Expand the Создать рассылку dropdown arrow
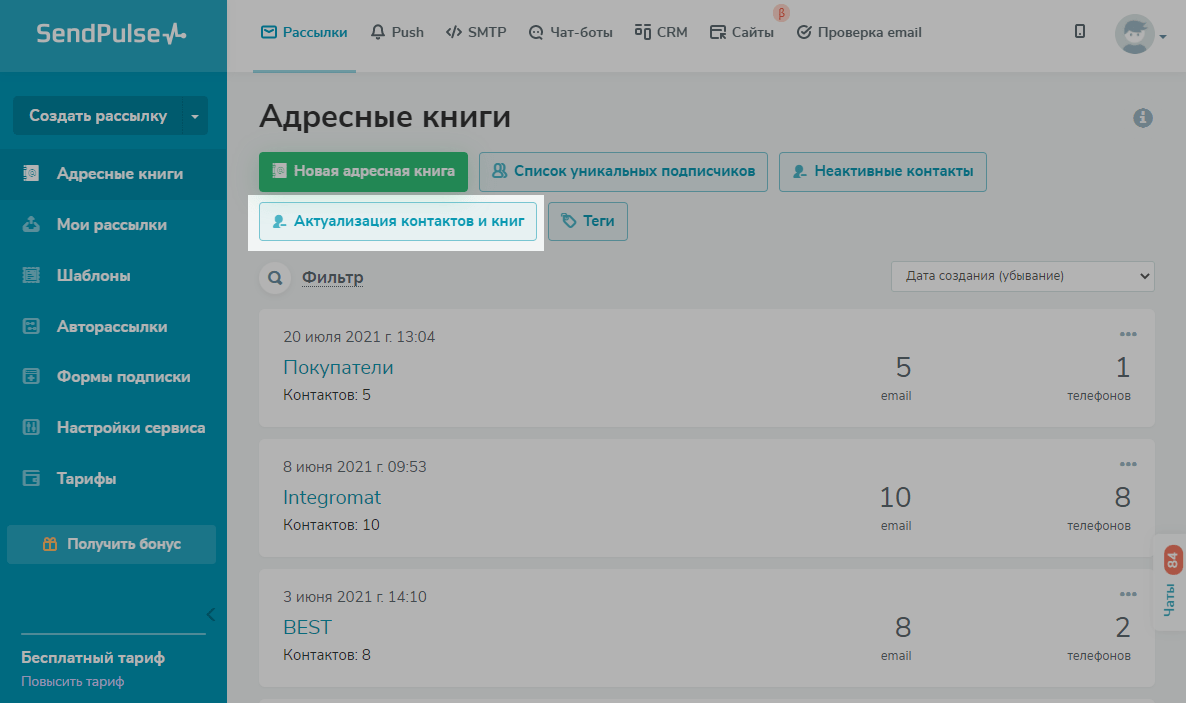The image size is (1186, 703). 195,116
